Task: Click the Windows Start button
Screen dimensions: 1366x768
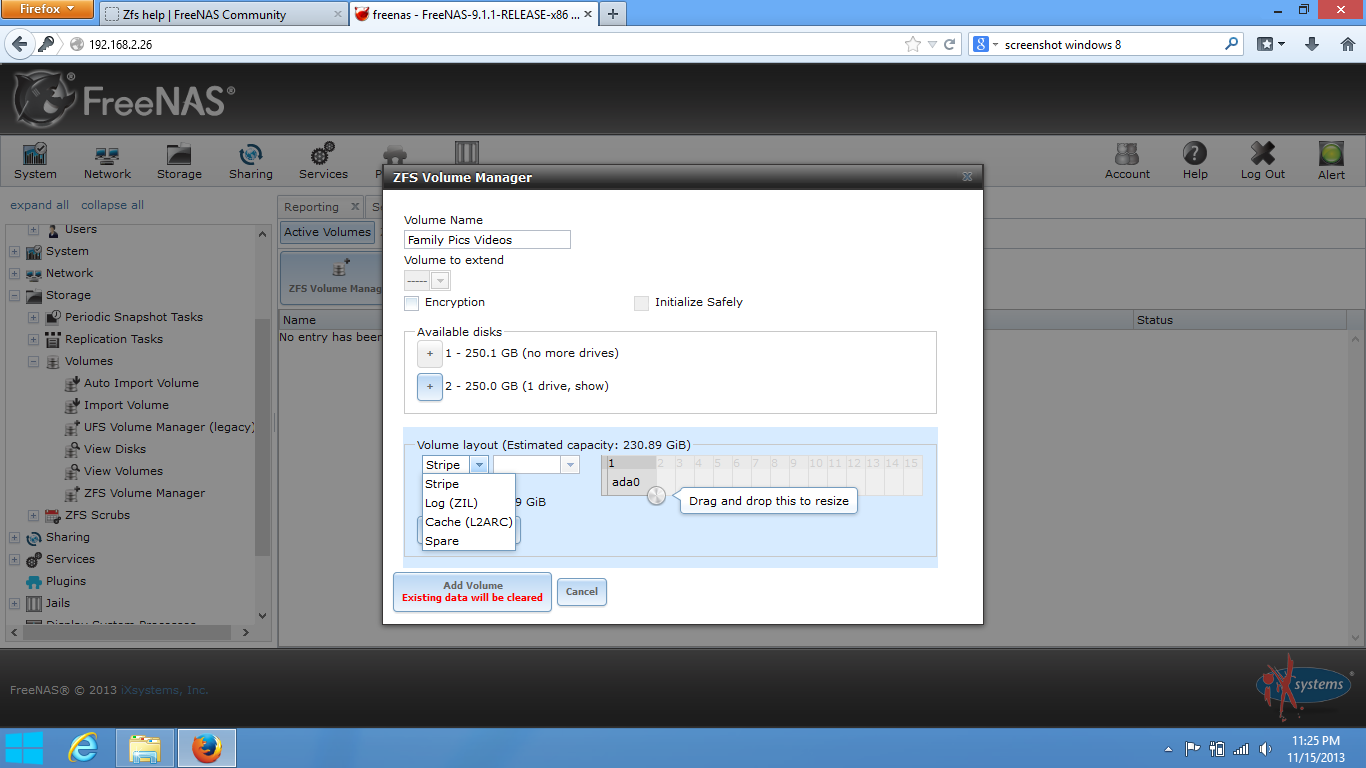Action: tap(24, 748)
